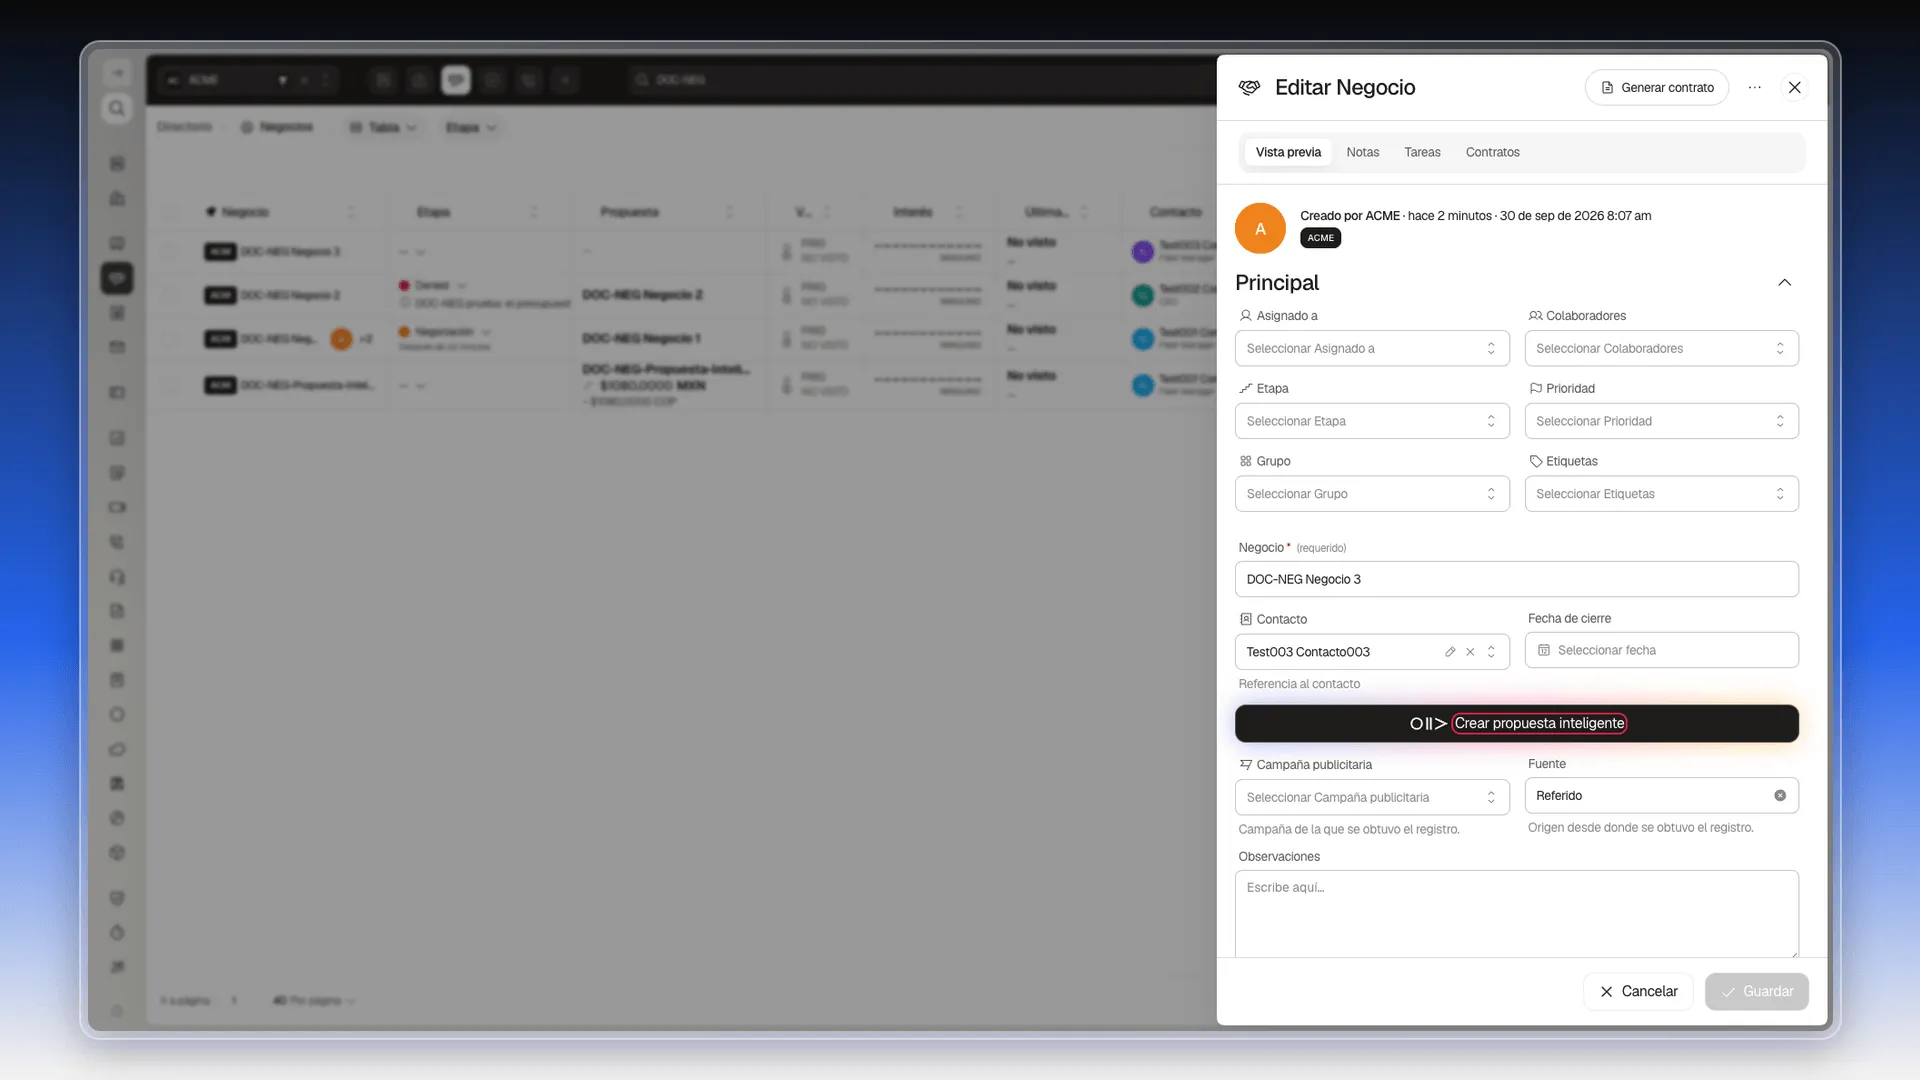Viewport: 1920px width, 1080px height.
Task: Open the Etapa filter dropdown in background
Action: tap(470, 128)
